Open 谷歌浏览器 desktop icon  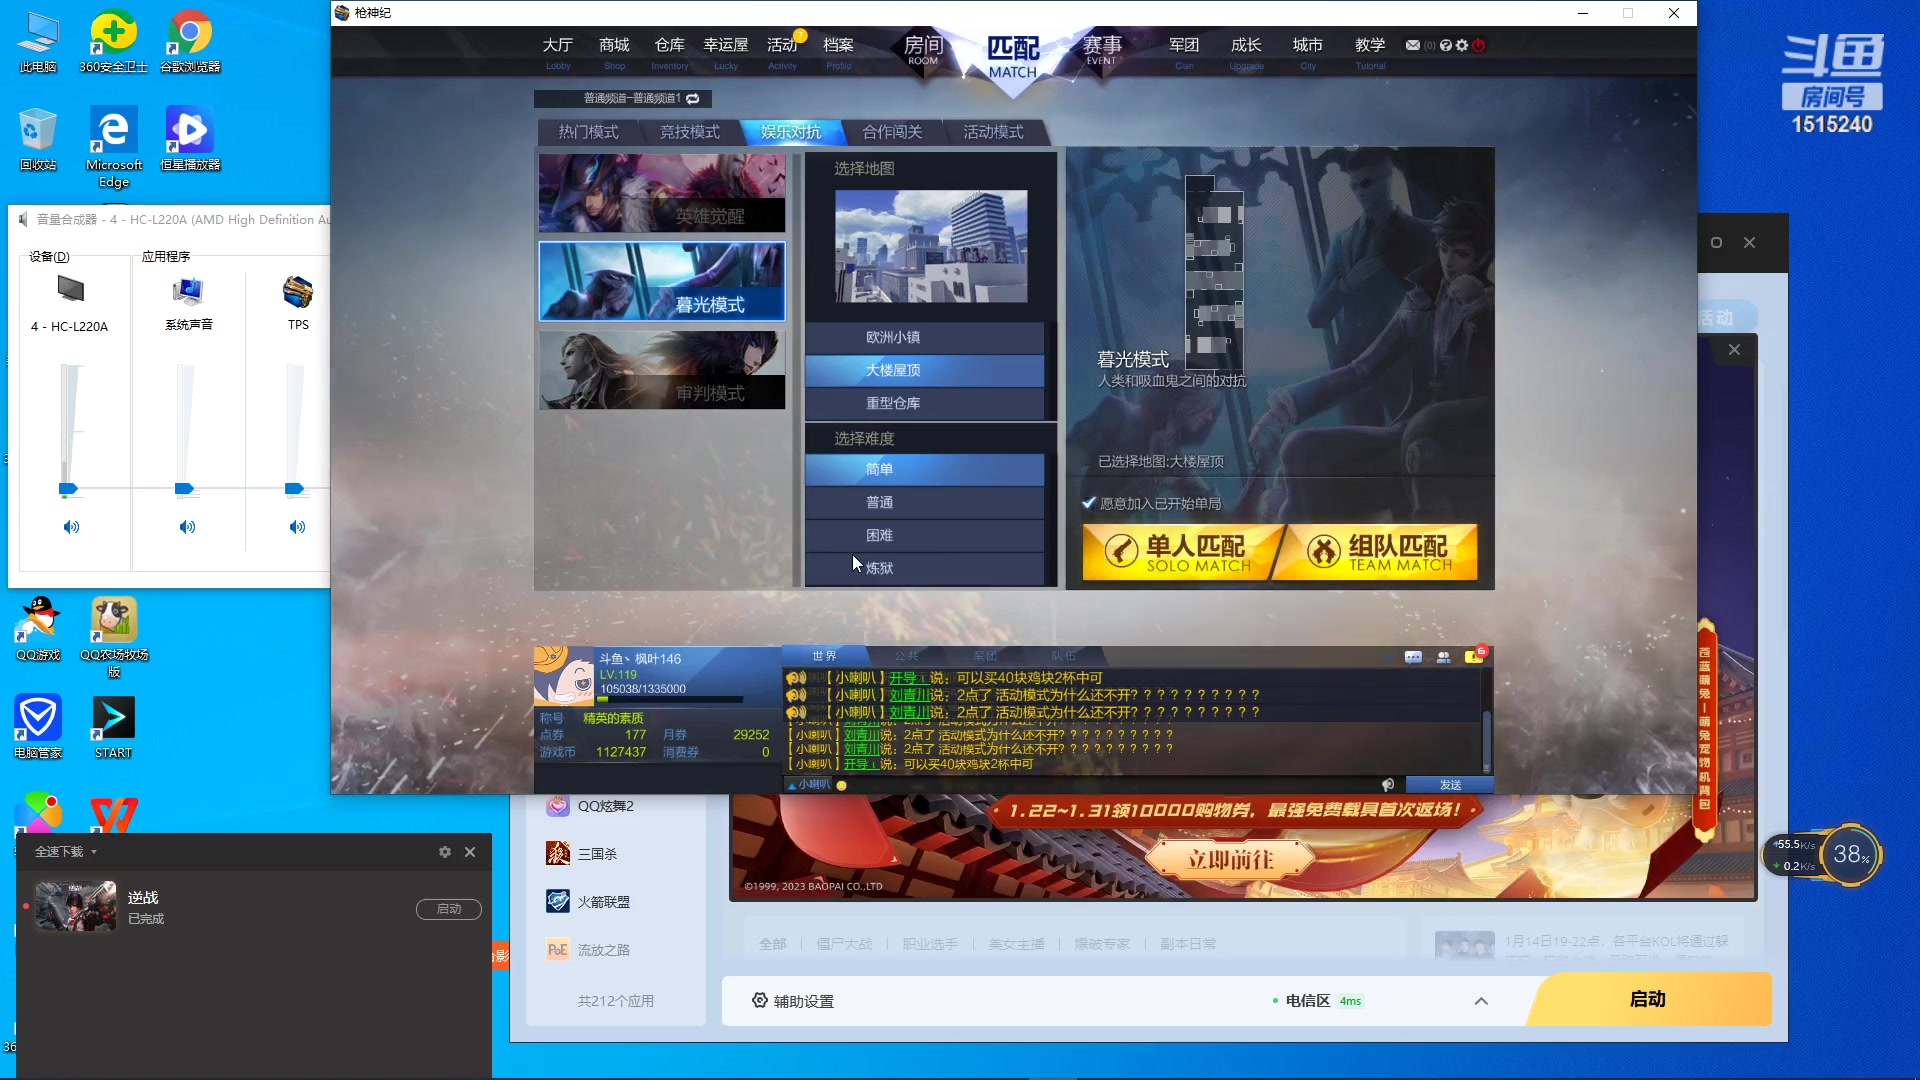tap(190, 42)
